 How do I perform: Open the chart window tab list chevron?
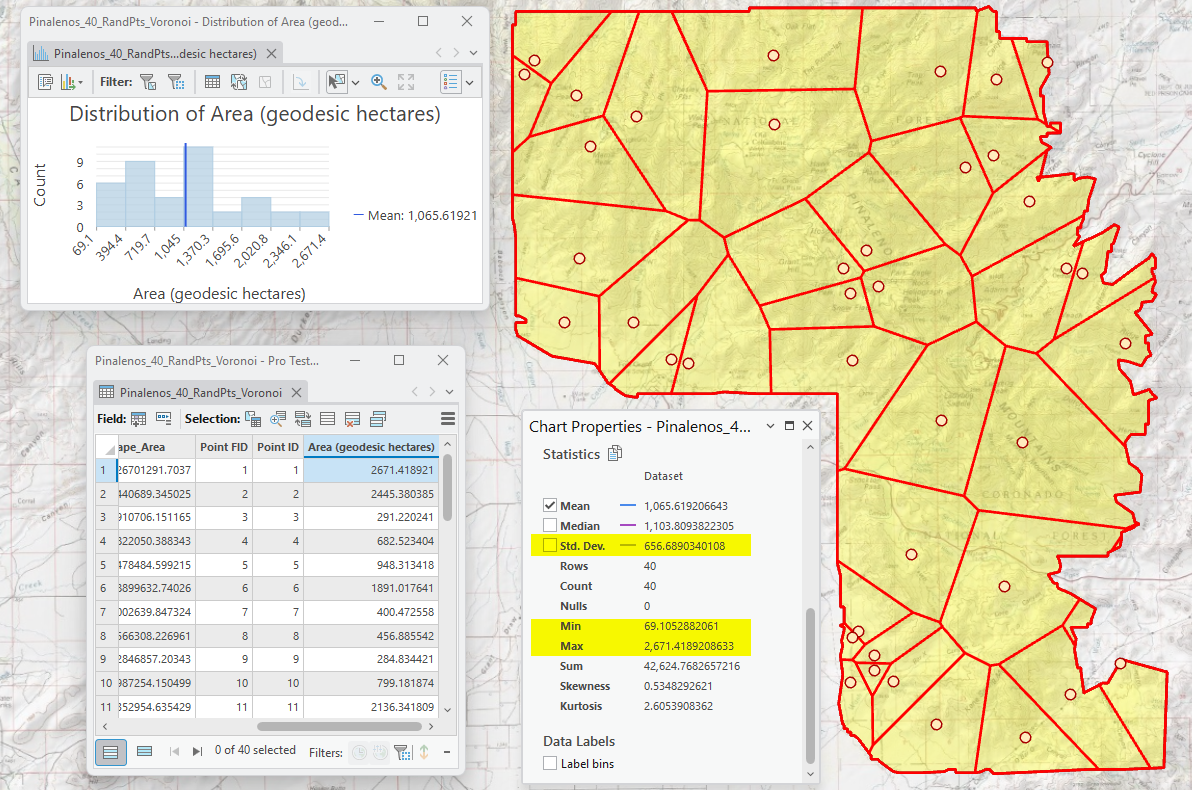(x=474, y=53)
